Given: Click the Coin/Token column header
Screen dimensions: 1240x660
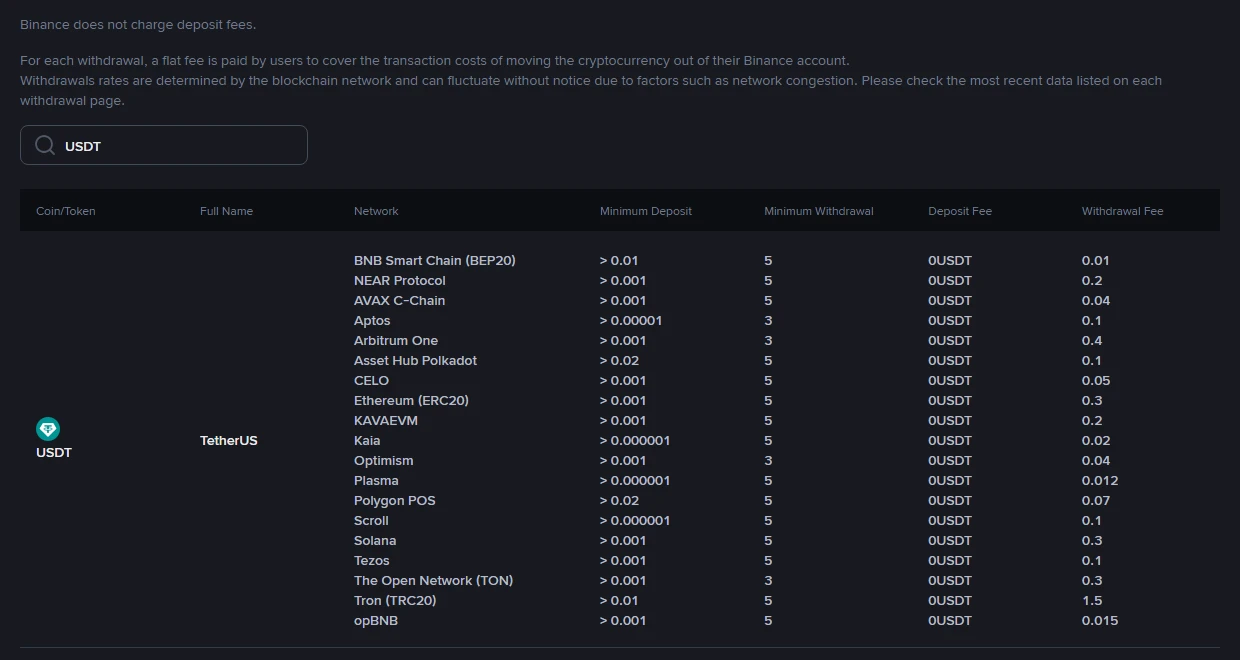Looking at the screenshot, I should [x=66, y=211].
